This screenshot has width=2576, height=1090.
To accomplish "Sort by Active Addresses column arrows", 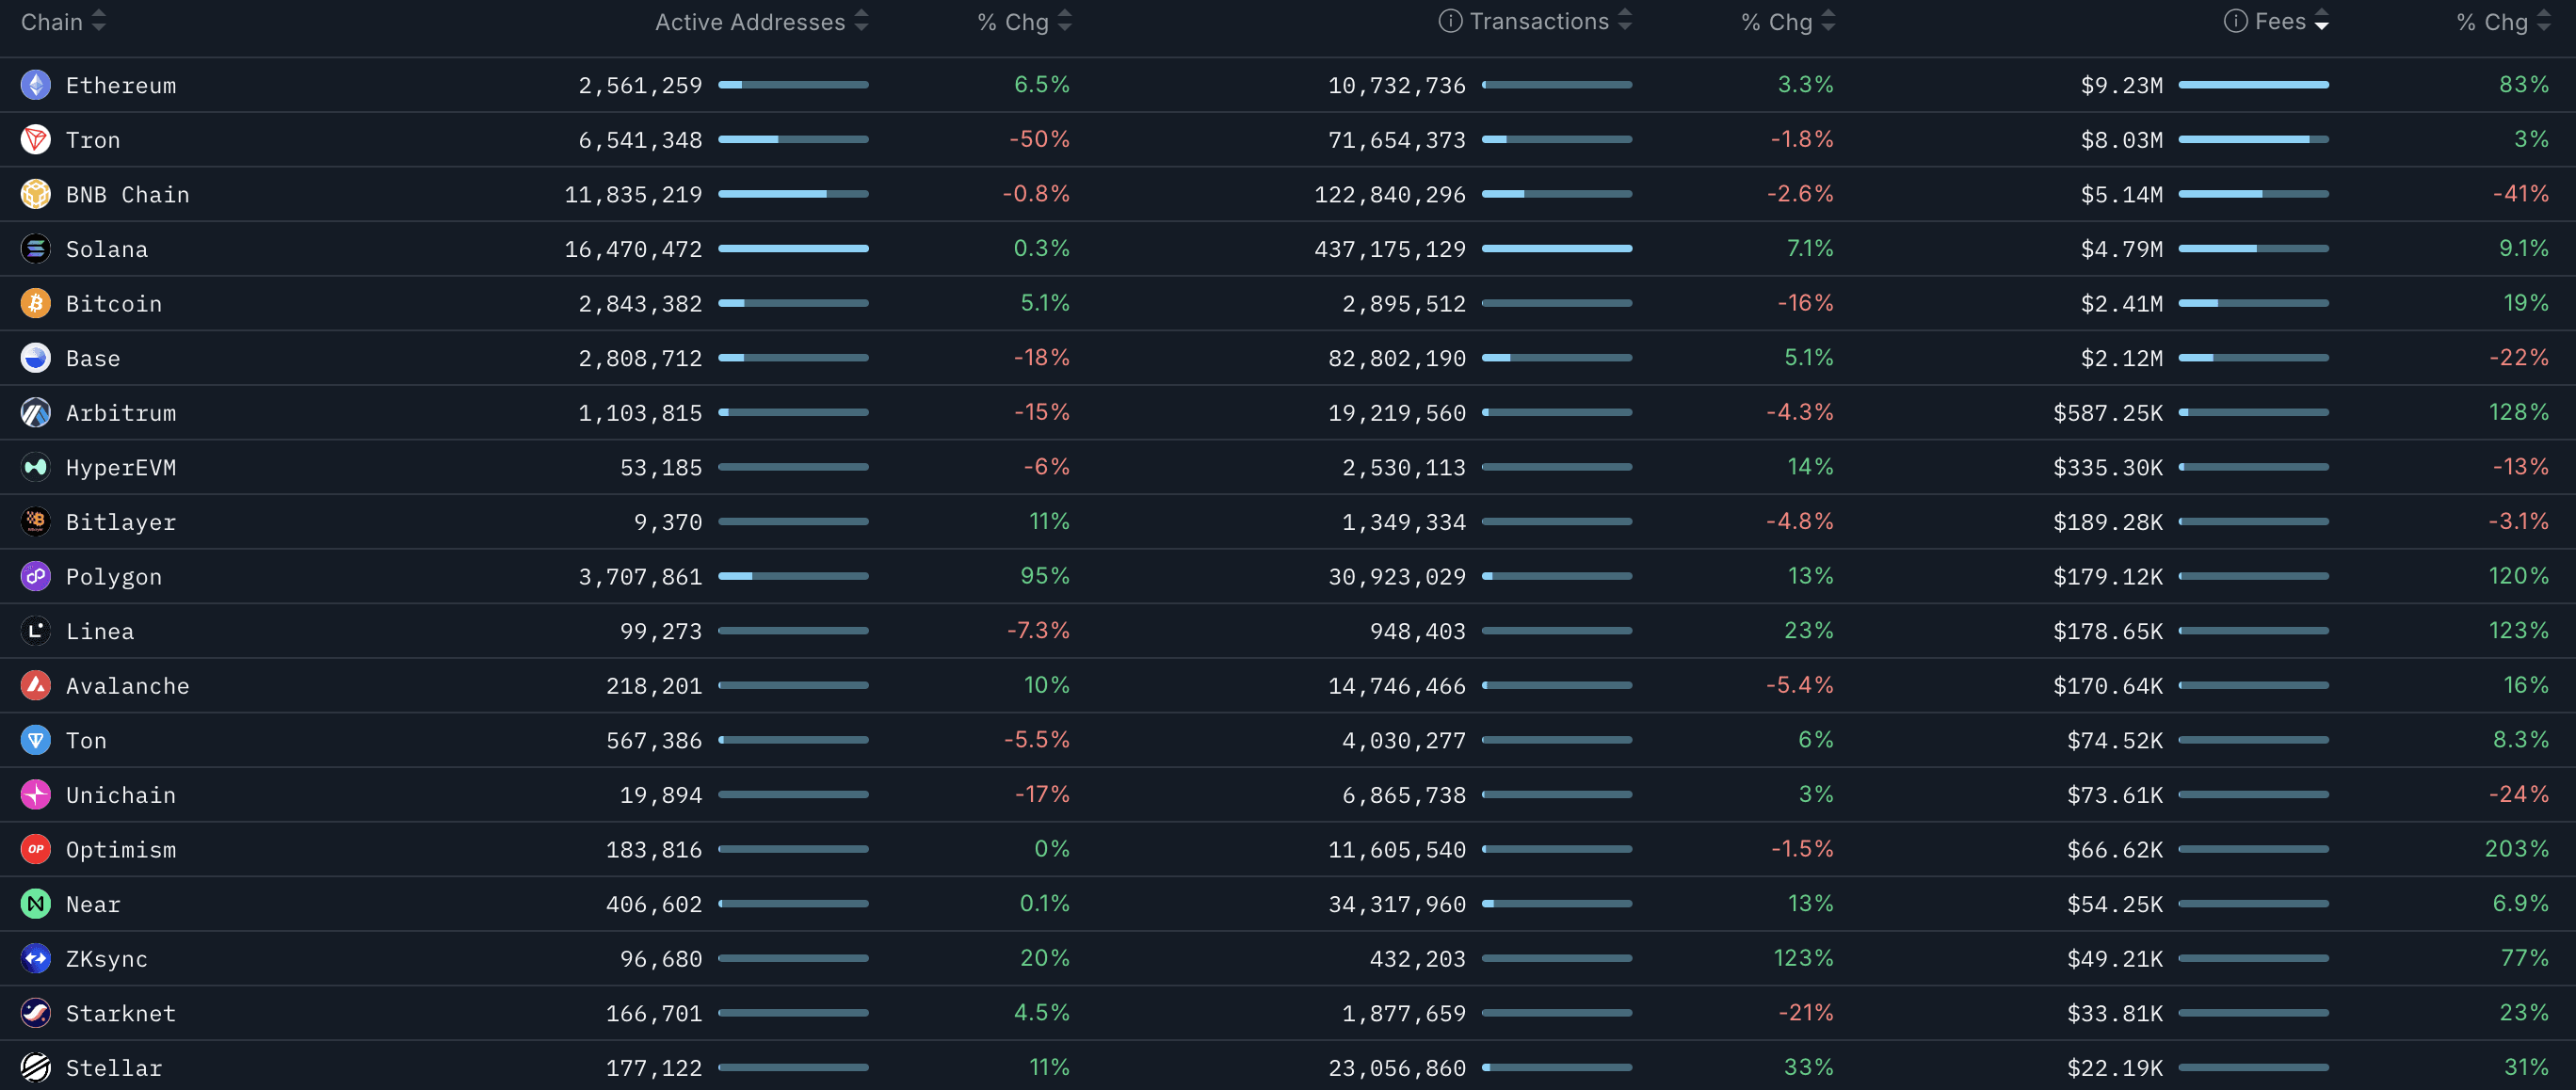I will point(861,21).
